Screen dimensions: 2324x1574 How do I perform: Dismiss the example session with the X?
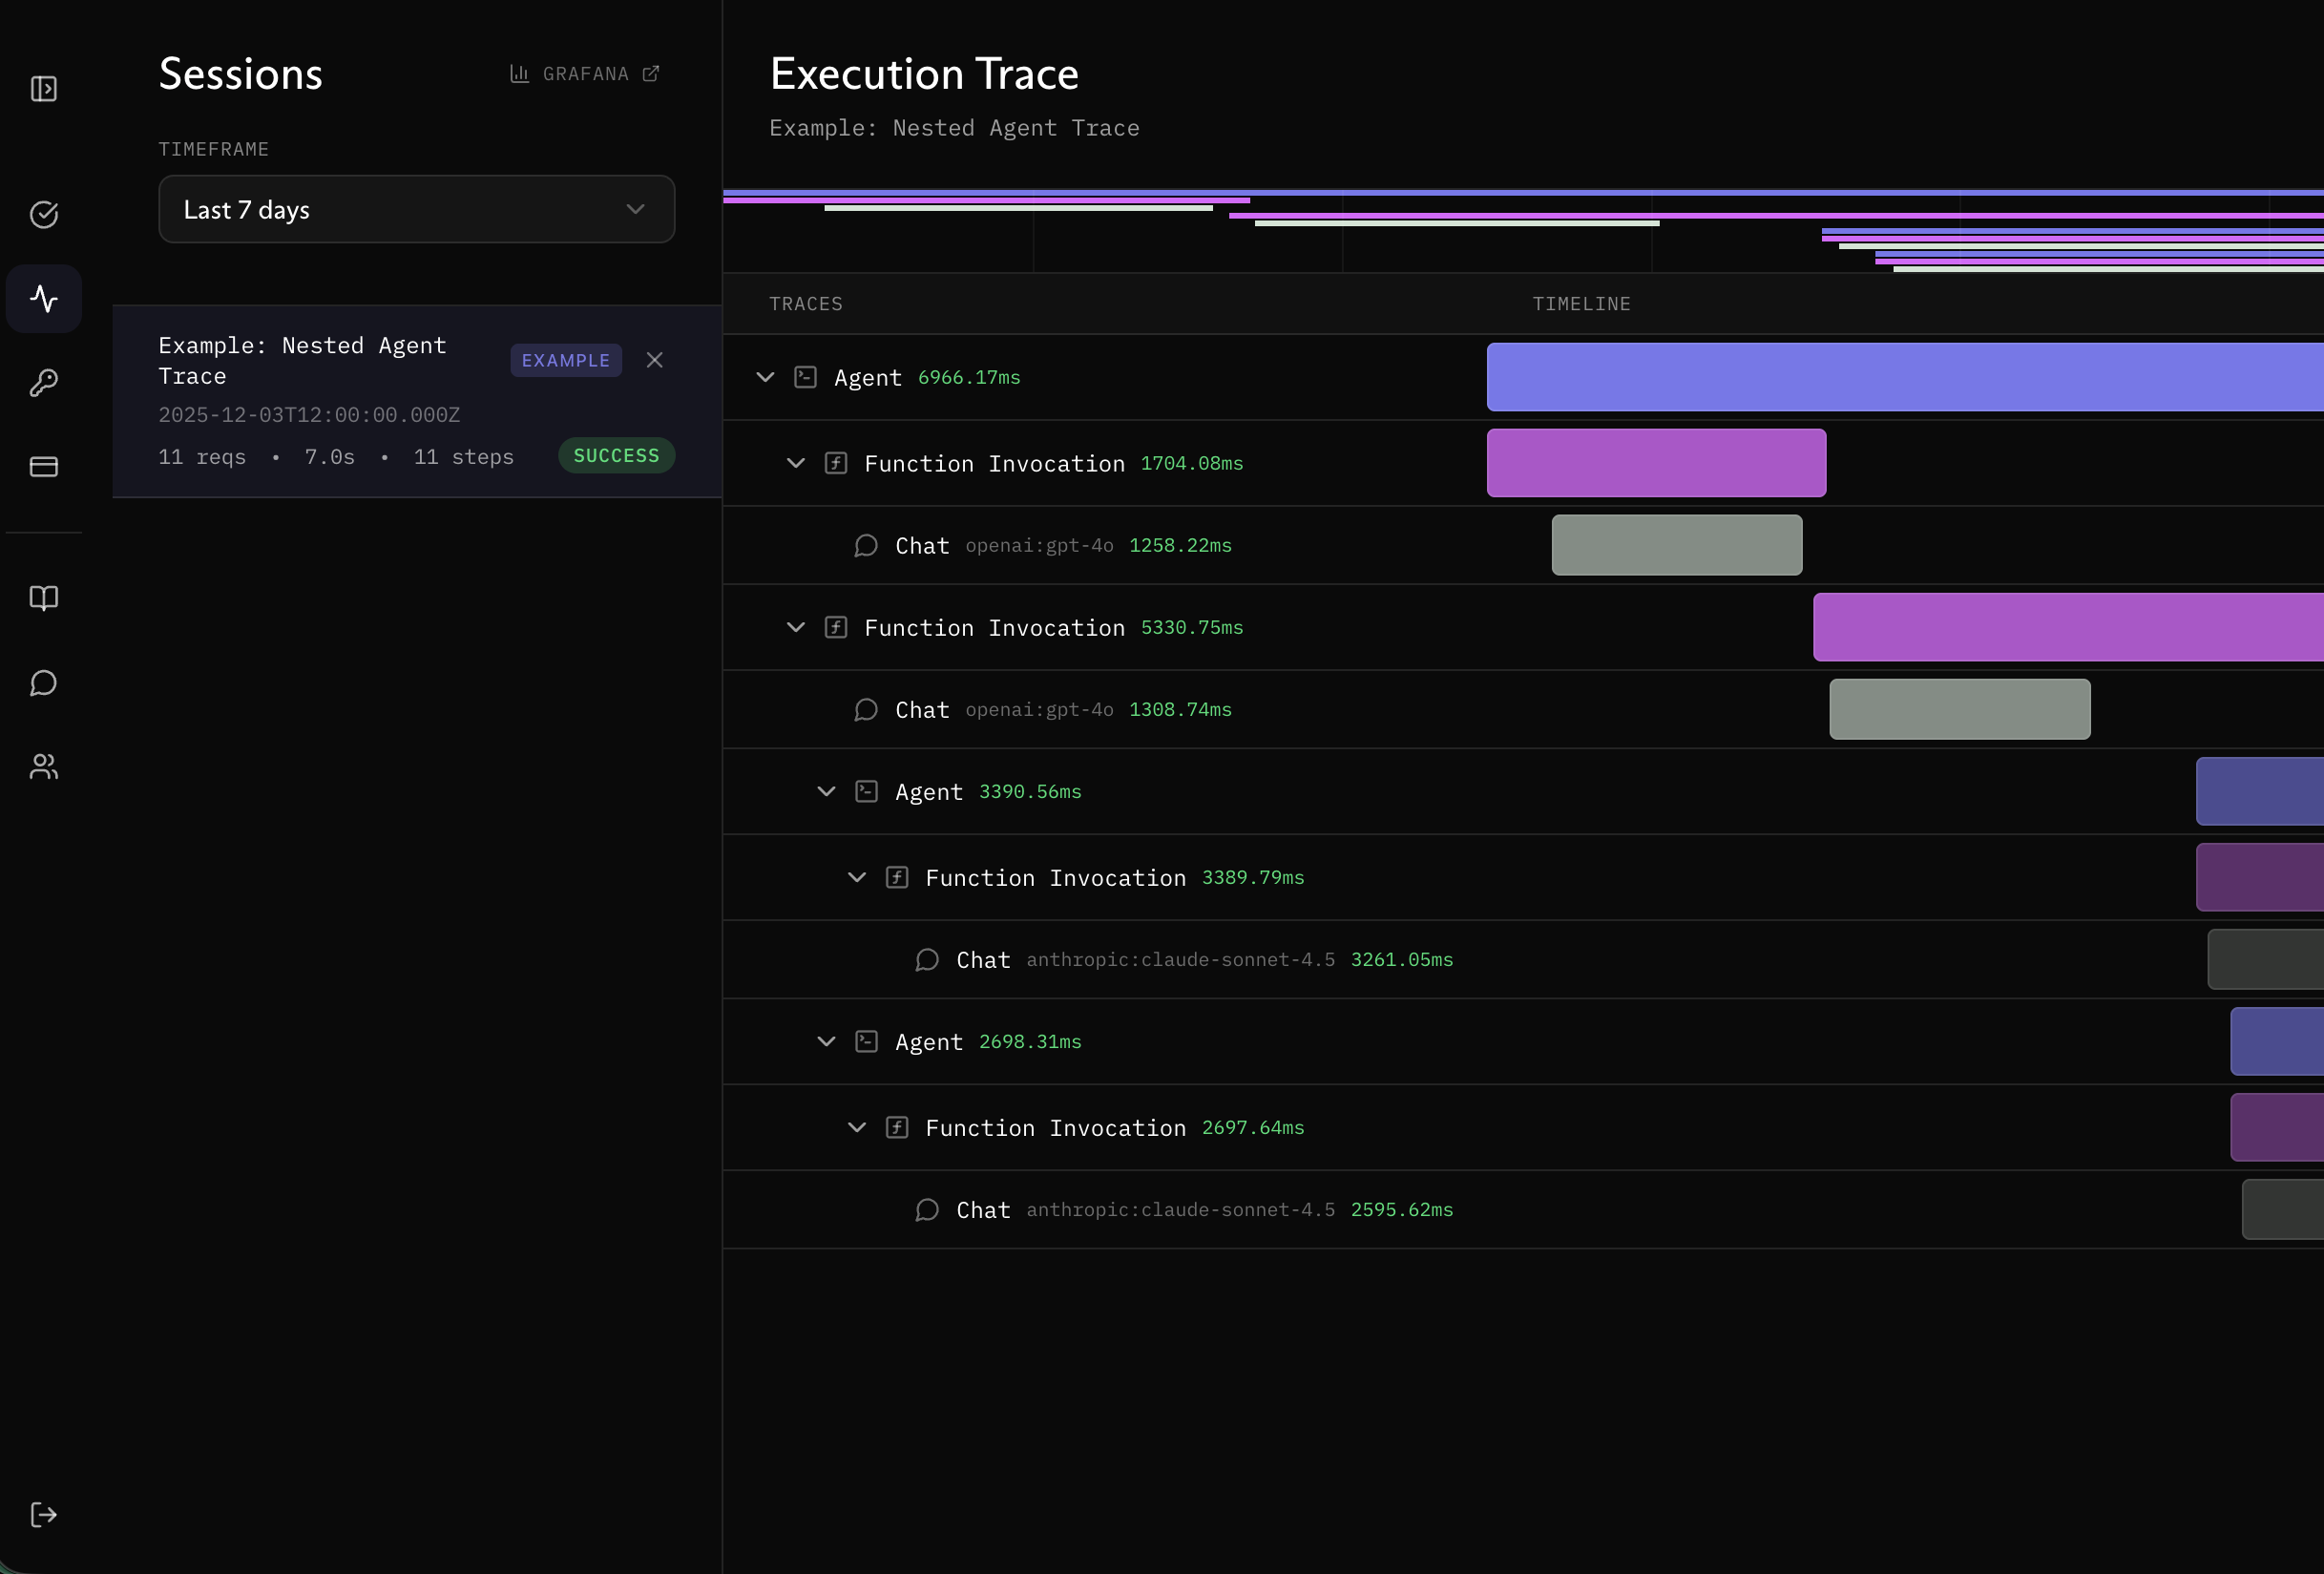pos(655,360)
